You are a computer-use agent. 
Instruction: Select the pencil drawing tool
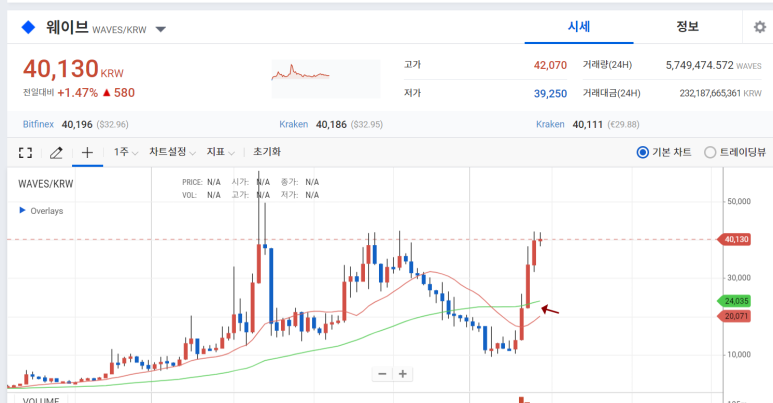(x=56, y=152)
